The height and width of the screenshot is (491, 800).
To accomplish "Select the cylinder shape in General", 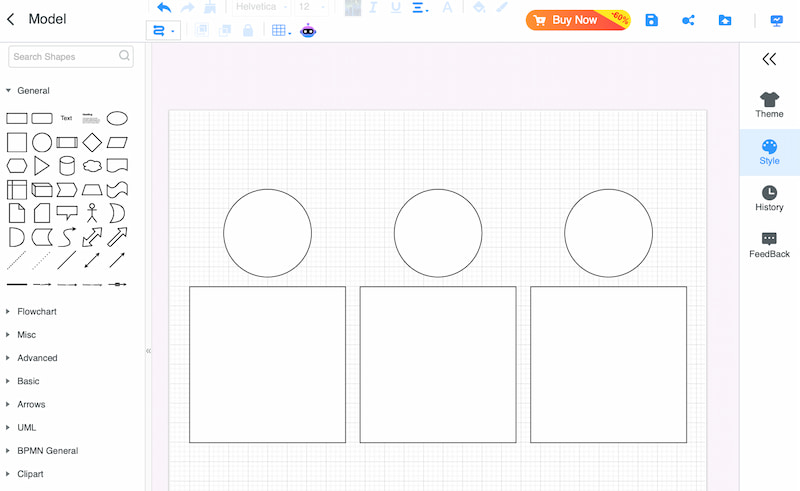I will click(67, 166).
